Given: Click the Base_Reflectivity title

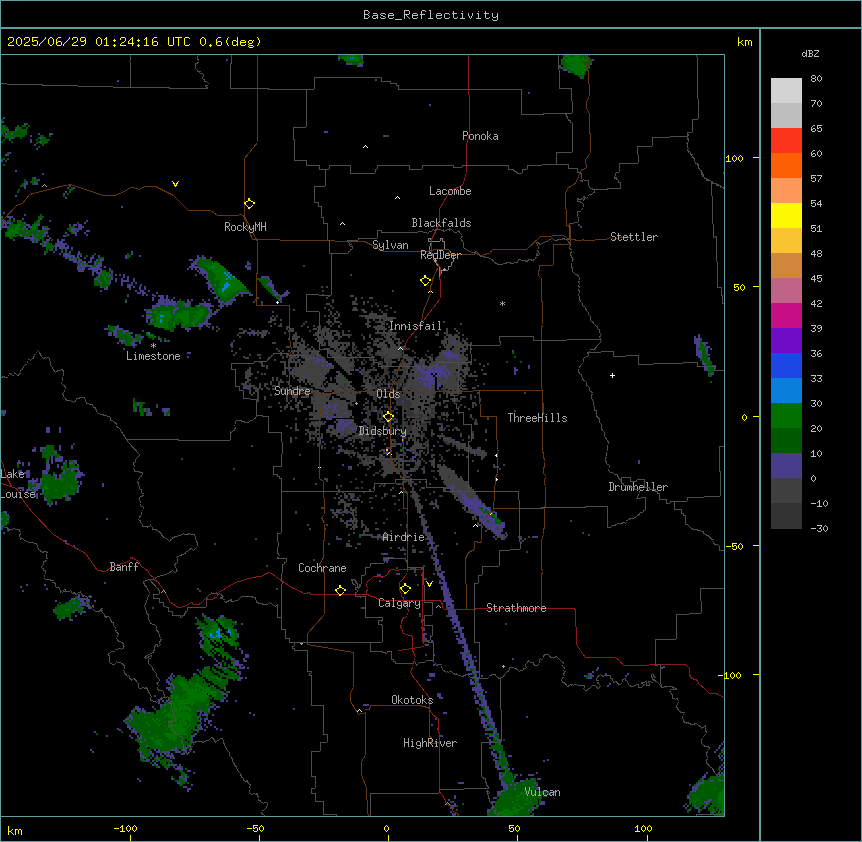Looking at the screenshot, I should 431,15.
